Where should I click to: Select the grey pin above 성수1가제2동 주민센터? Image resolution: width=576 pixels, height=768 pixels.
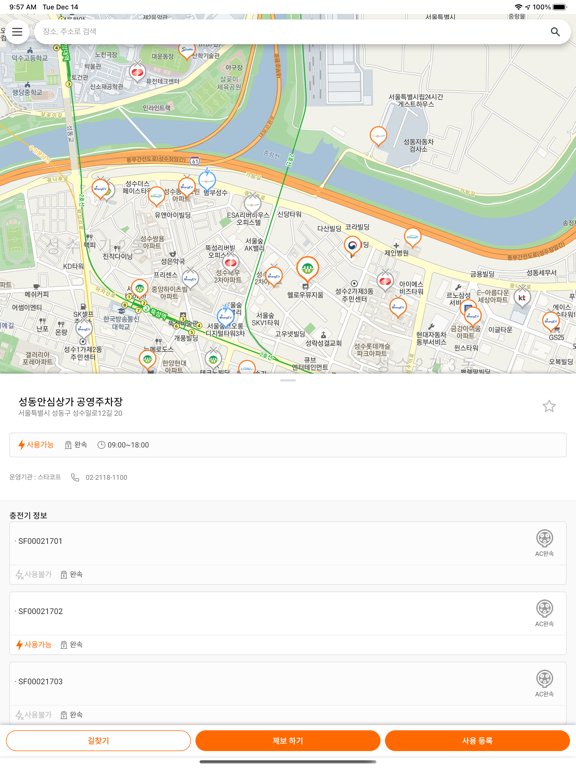pyautogui.click(x=84, y=329)
